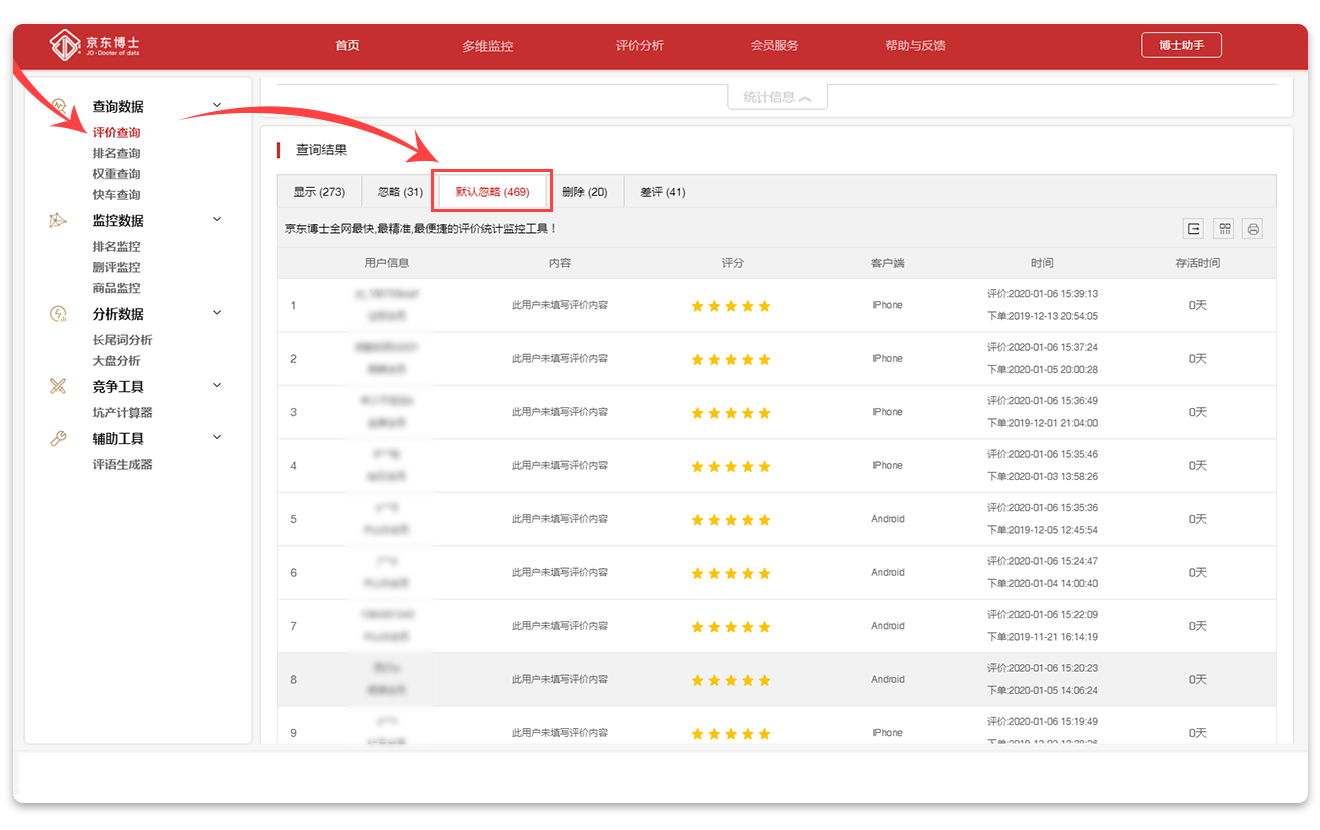Collapse the 分析数据 section chevron
The image size is (1320, 830).
(218, 313)
